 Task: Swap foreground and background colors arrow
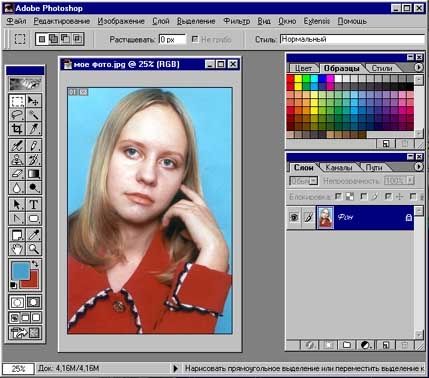35,264
